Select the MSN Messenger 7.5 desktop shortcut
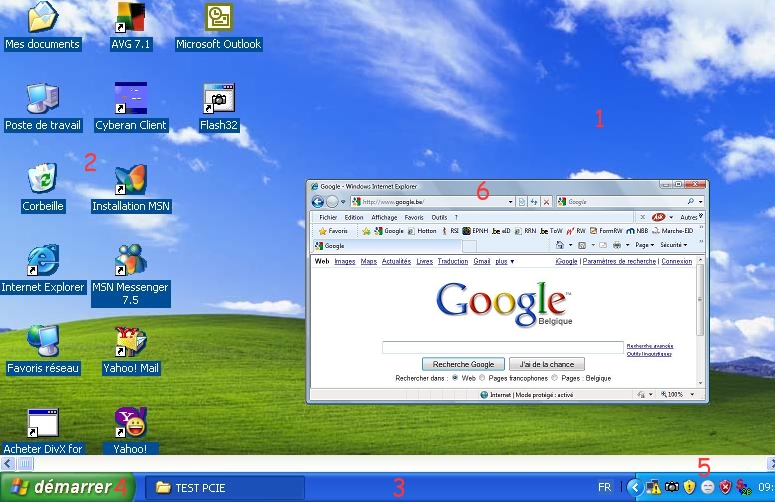775x502 pixels. click(130, 274)
